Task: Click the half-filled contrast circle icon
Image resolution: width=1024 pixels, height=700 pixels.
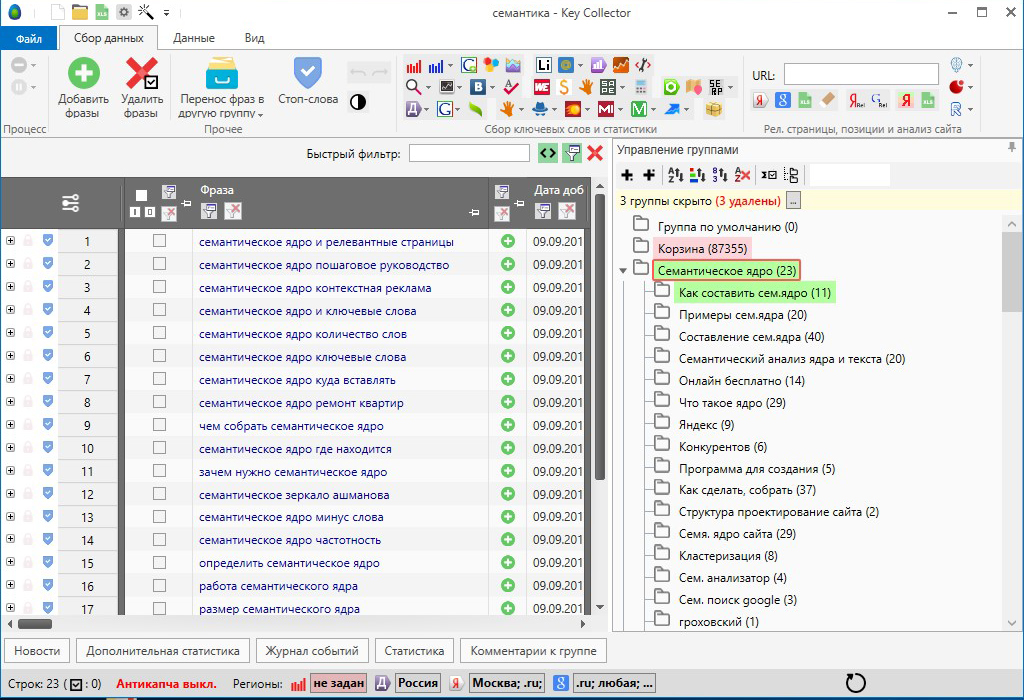Action: coord(358,102)
